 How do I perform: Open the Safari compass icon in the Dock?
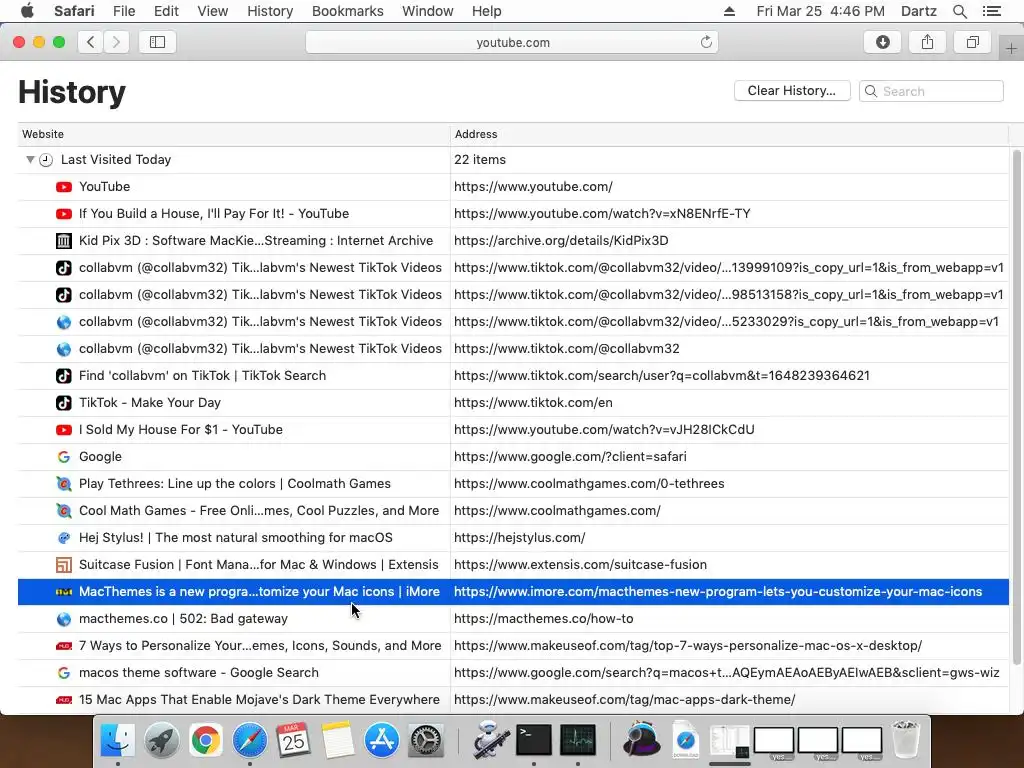(249, 740)
